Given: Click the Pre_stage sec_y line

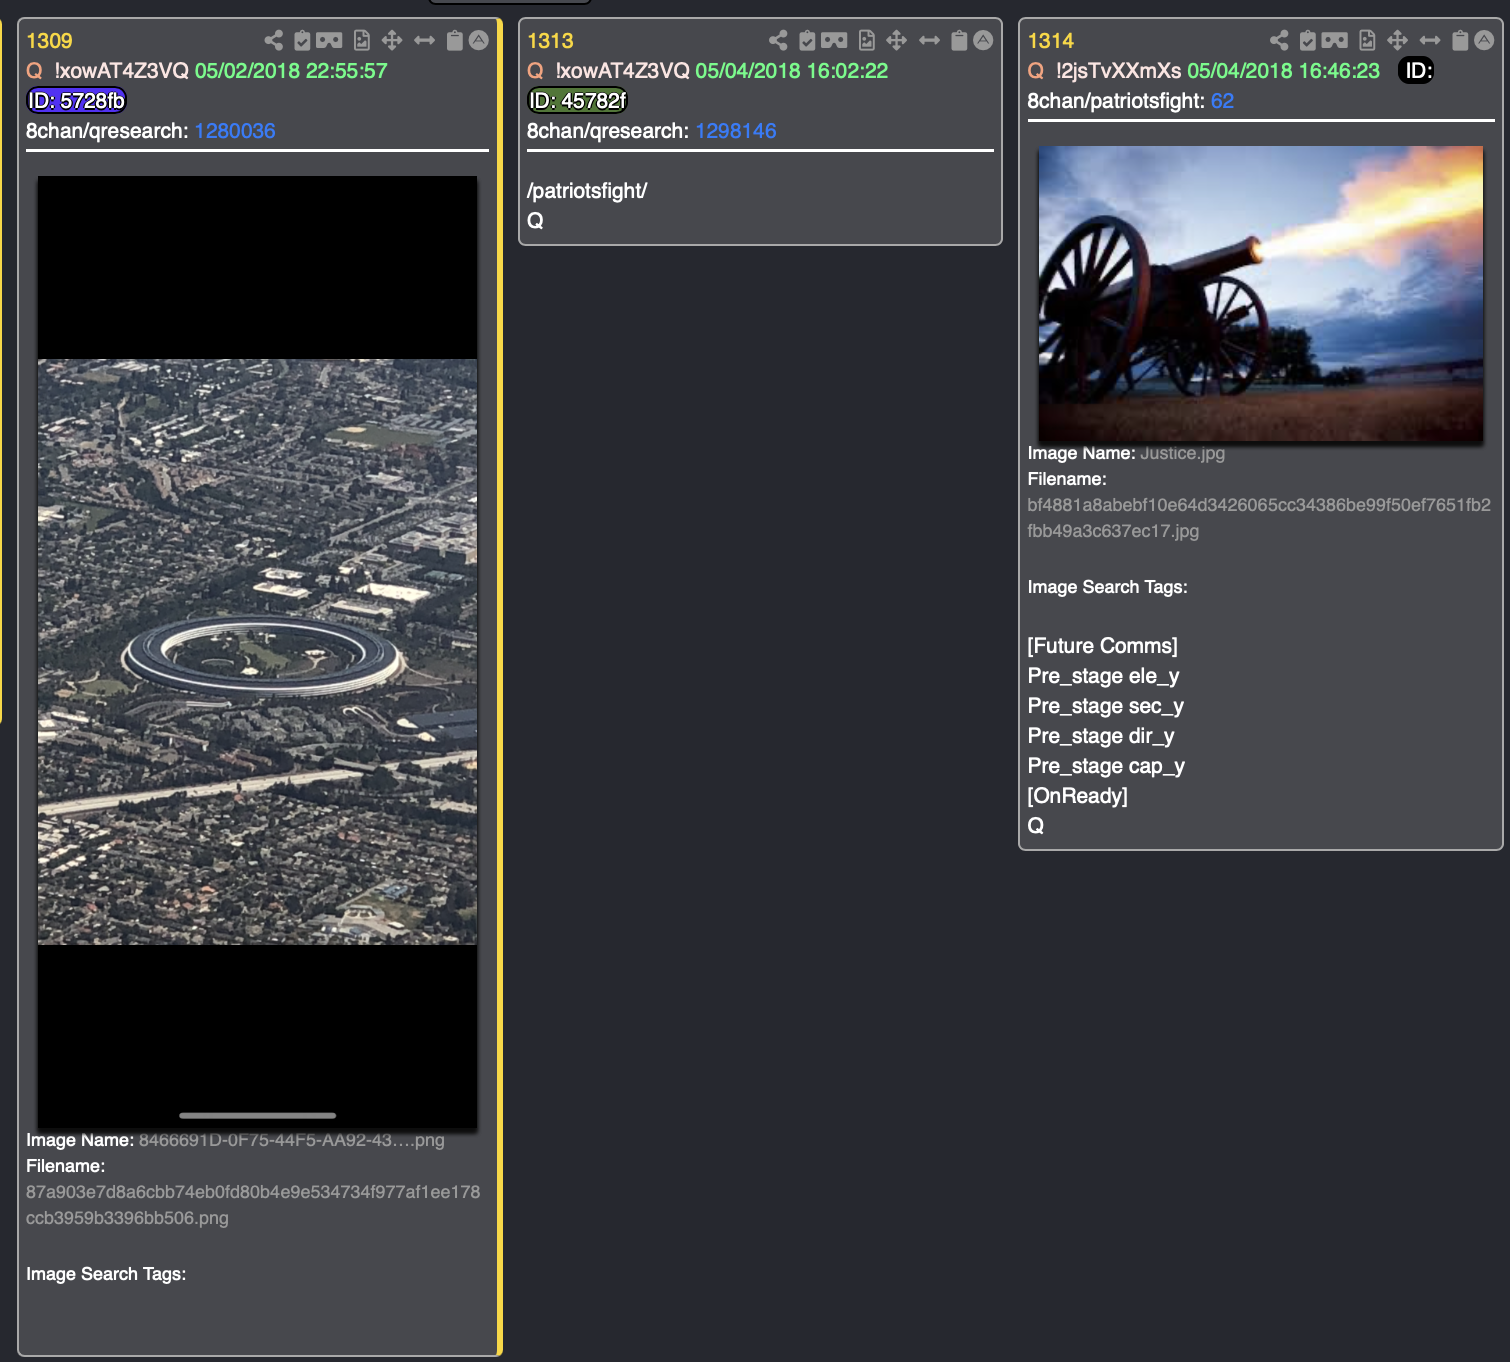Looking at the screenshot, I should coord(1105,706).
